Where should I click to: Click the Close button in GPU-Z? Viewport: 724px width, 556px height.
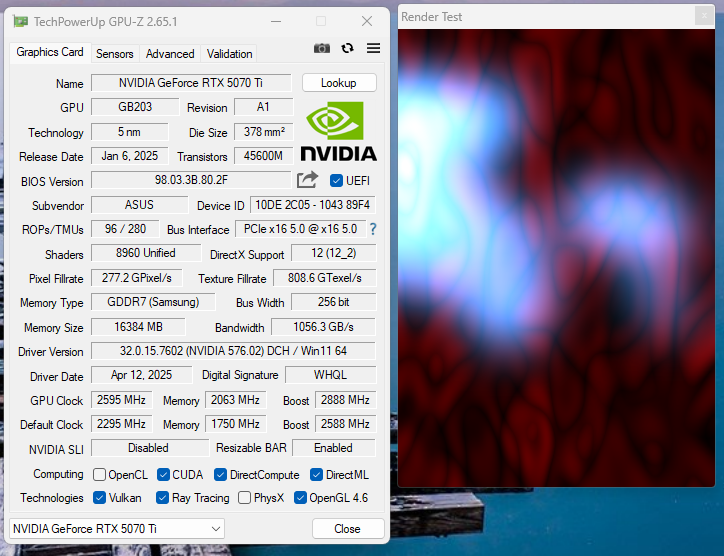tap(348, 529)
